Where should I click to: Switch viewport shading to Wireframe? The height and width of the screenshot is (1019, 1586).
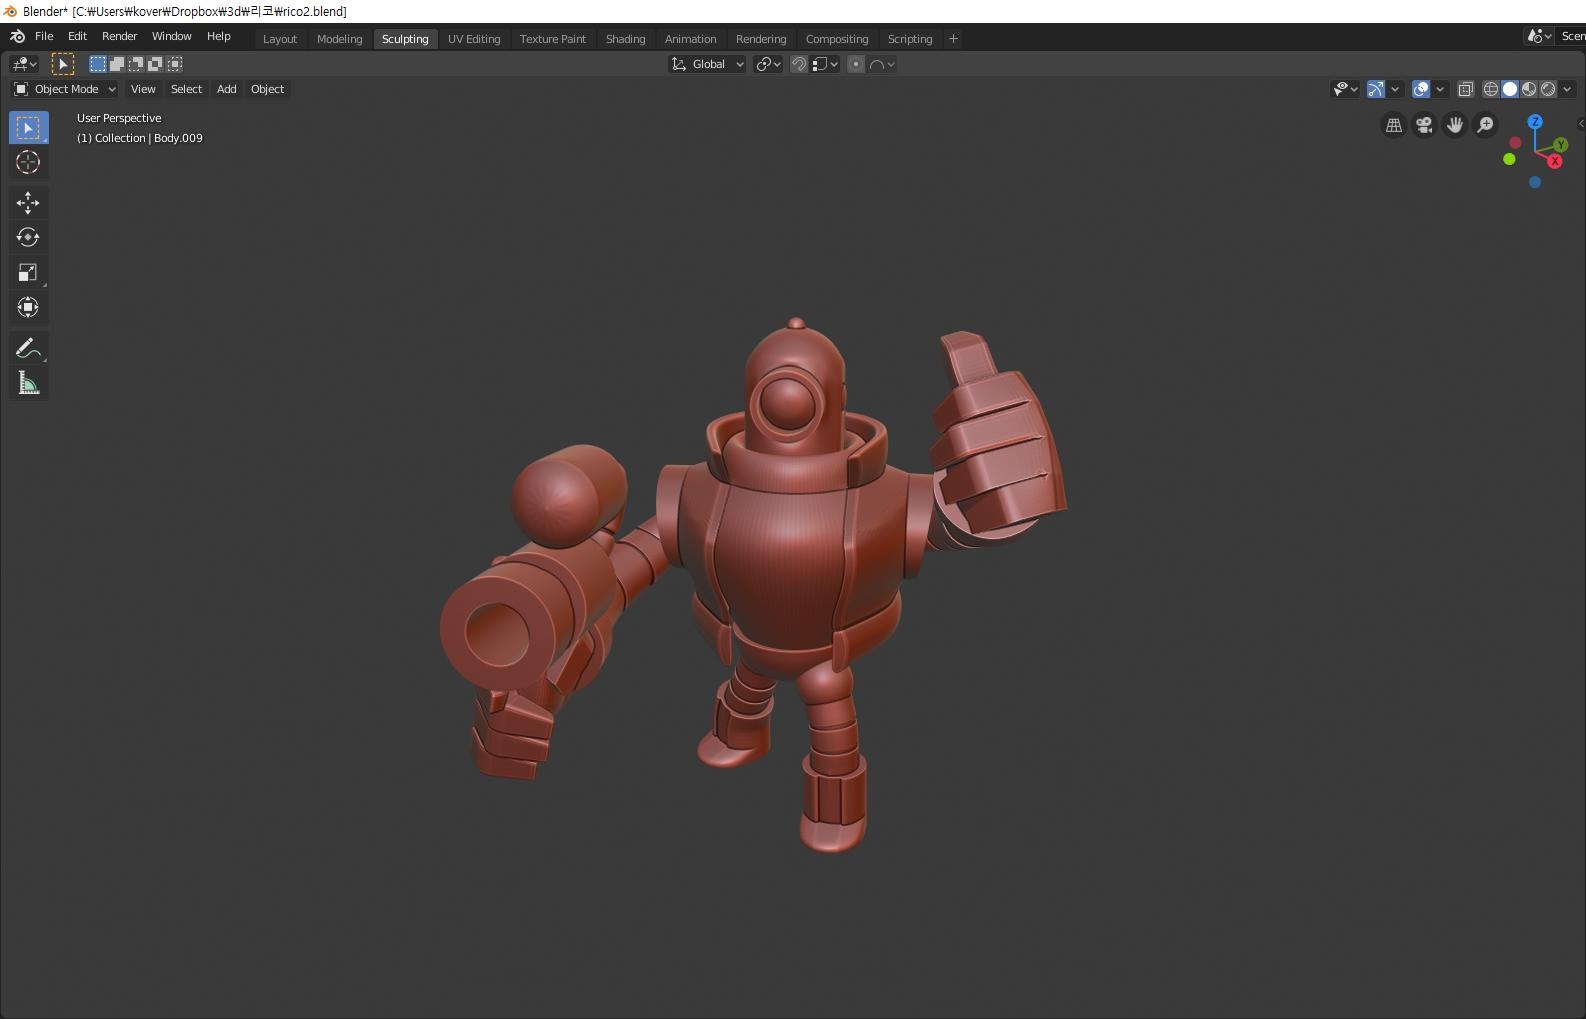(1491, 89)
